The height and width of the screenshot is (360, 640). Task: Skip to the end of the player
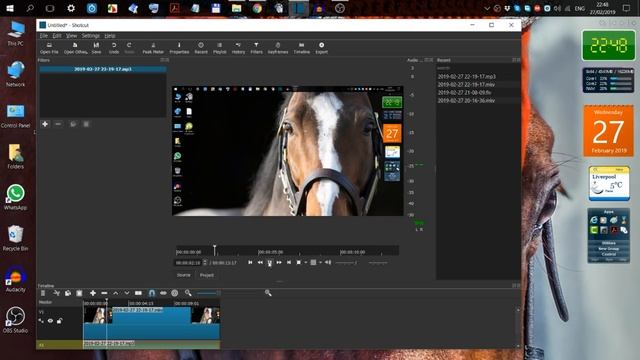[x=289, y=263]
